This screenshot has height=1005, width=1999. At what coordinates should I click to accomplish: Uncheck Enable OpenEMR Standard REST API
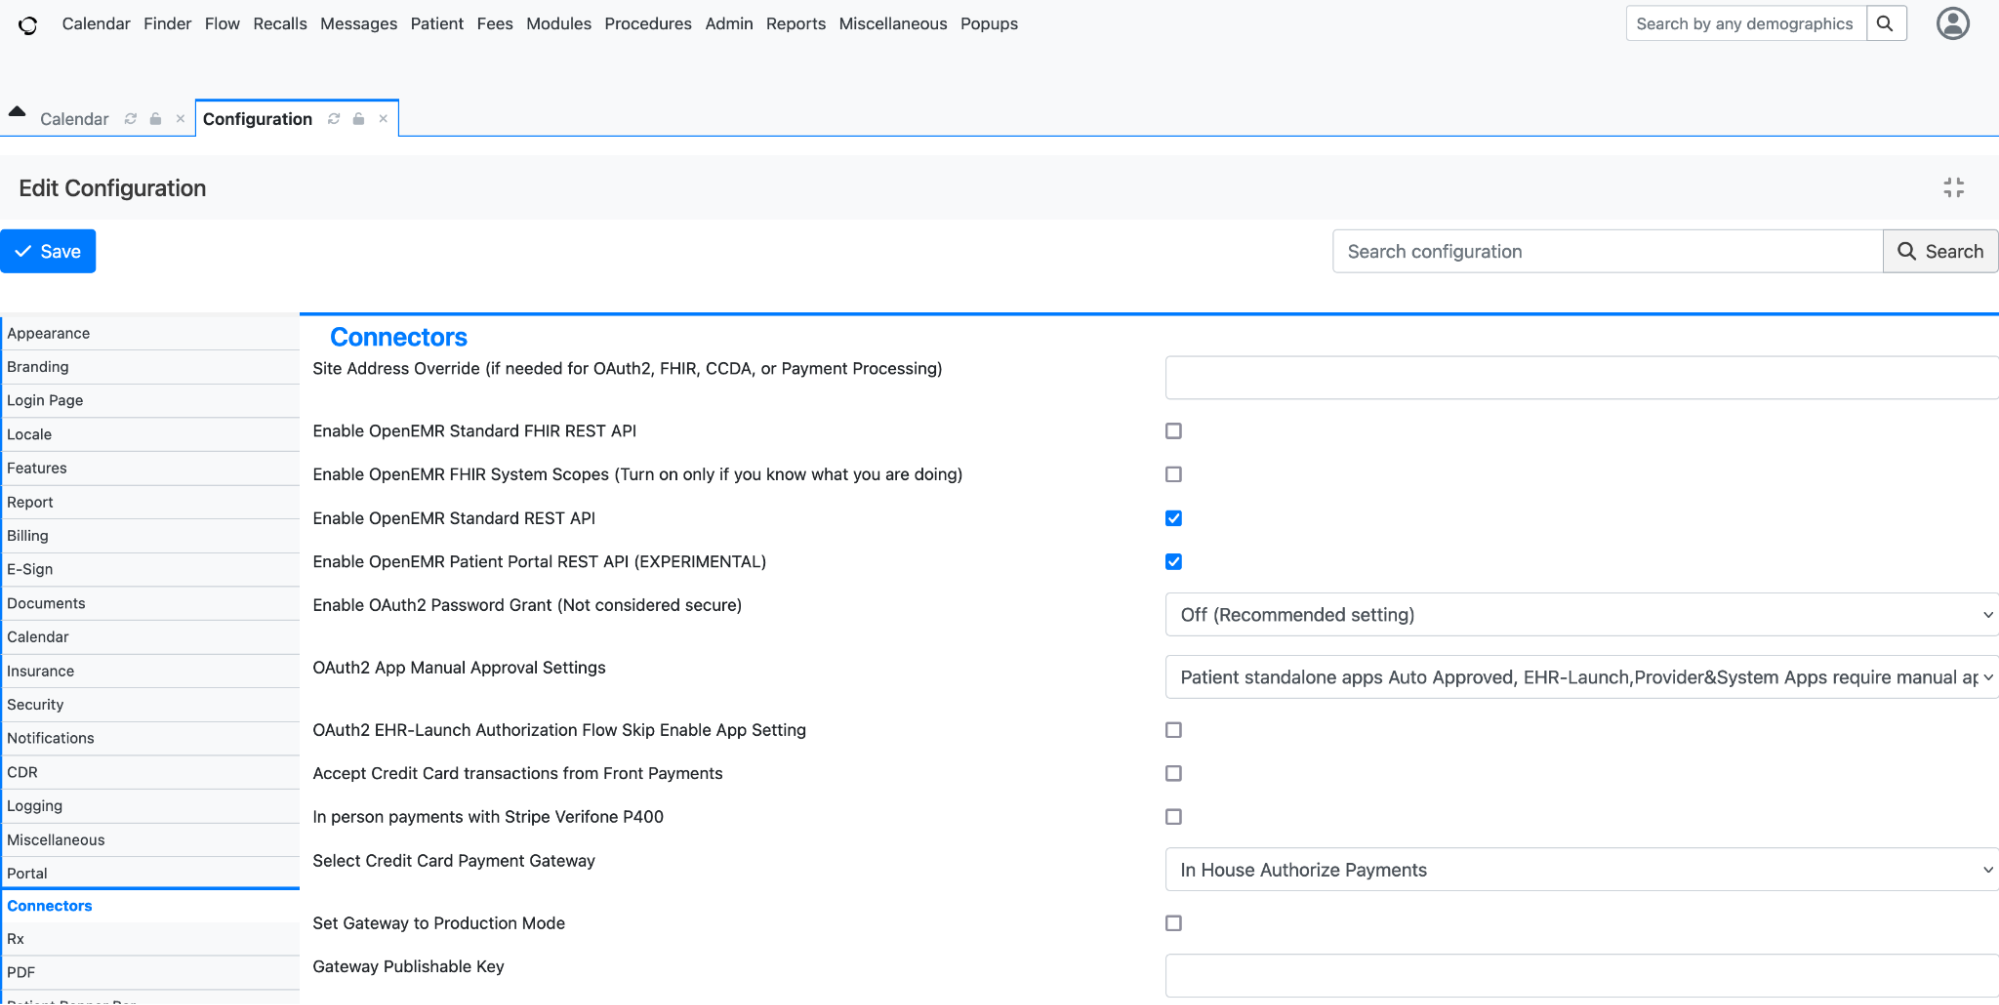pos(1173,518)
